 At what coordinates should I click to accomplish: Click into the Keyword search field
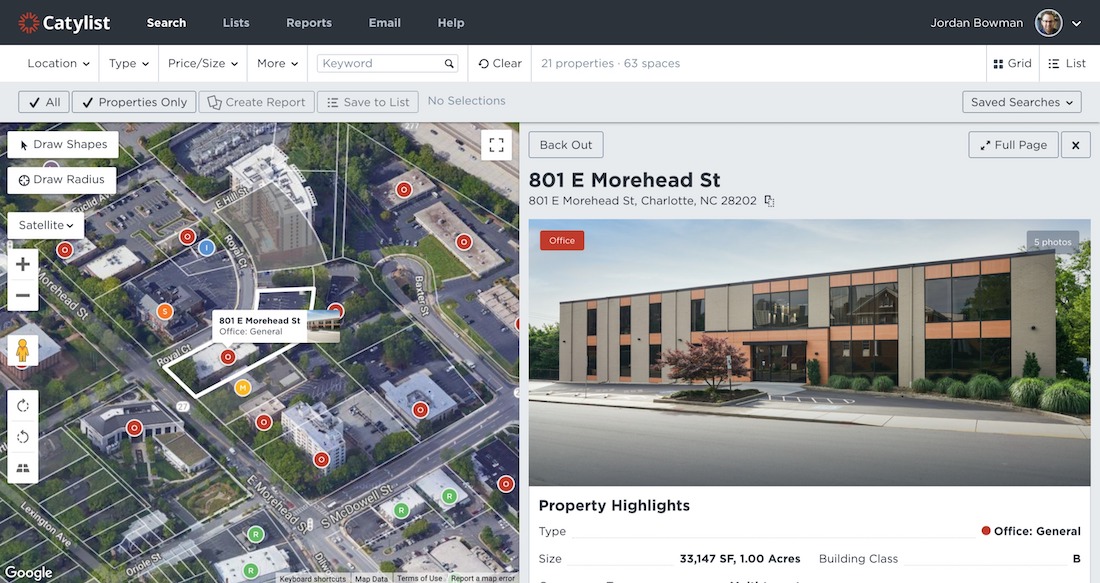click(x=387, y=64)
